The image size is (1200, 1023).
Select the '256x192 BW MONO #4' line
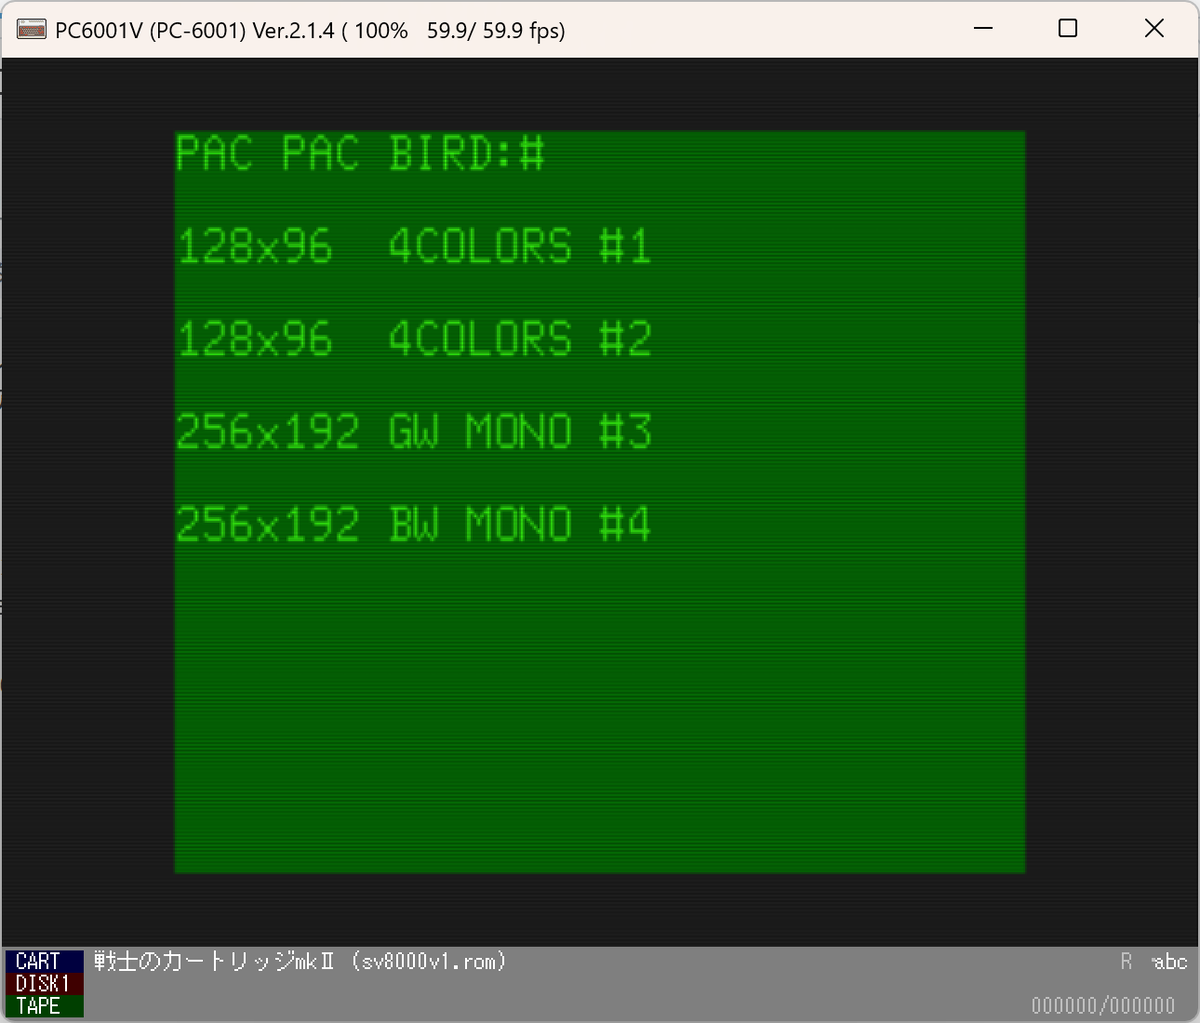click(414, 524)
